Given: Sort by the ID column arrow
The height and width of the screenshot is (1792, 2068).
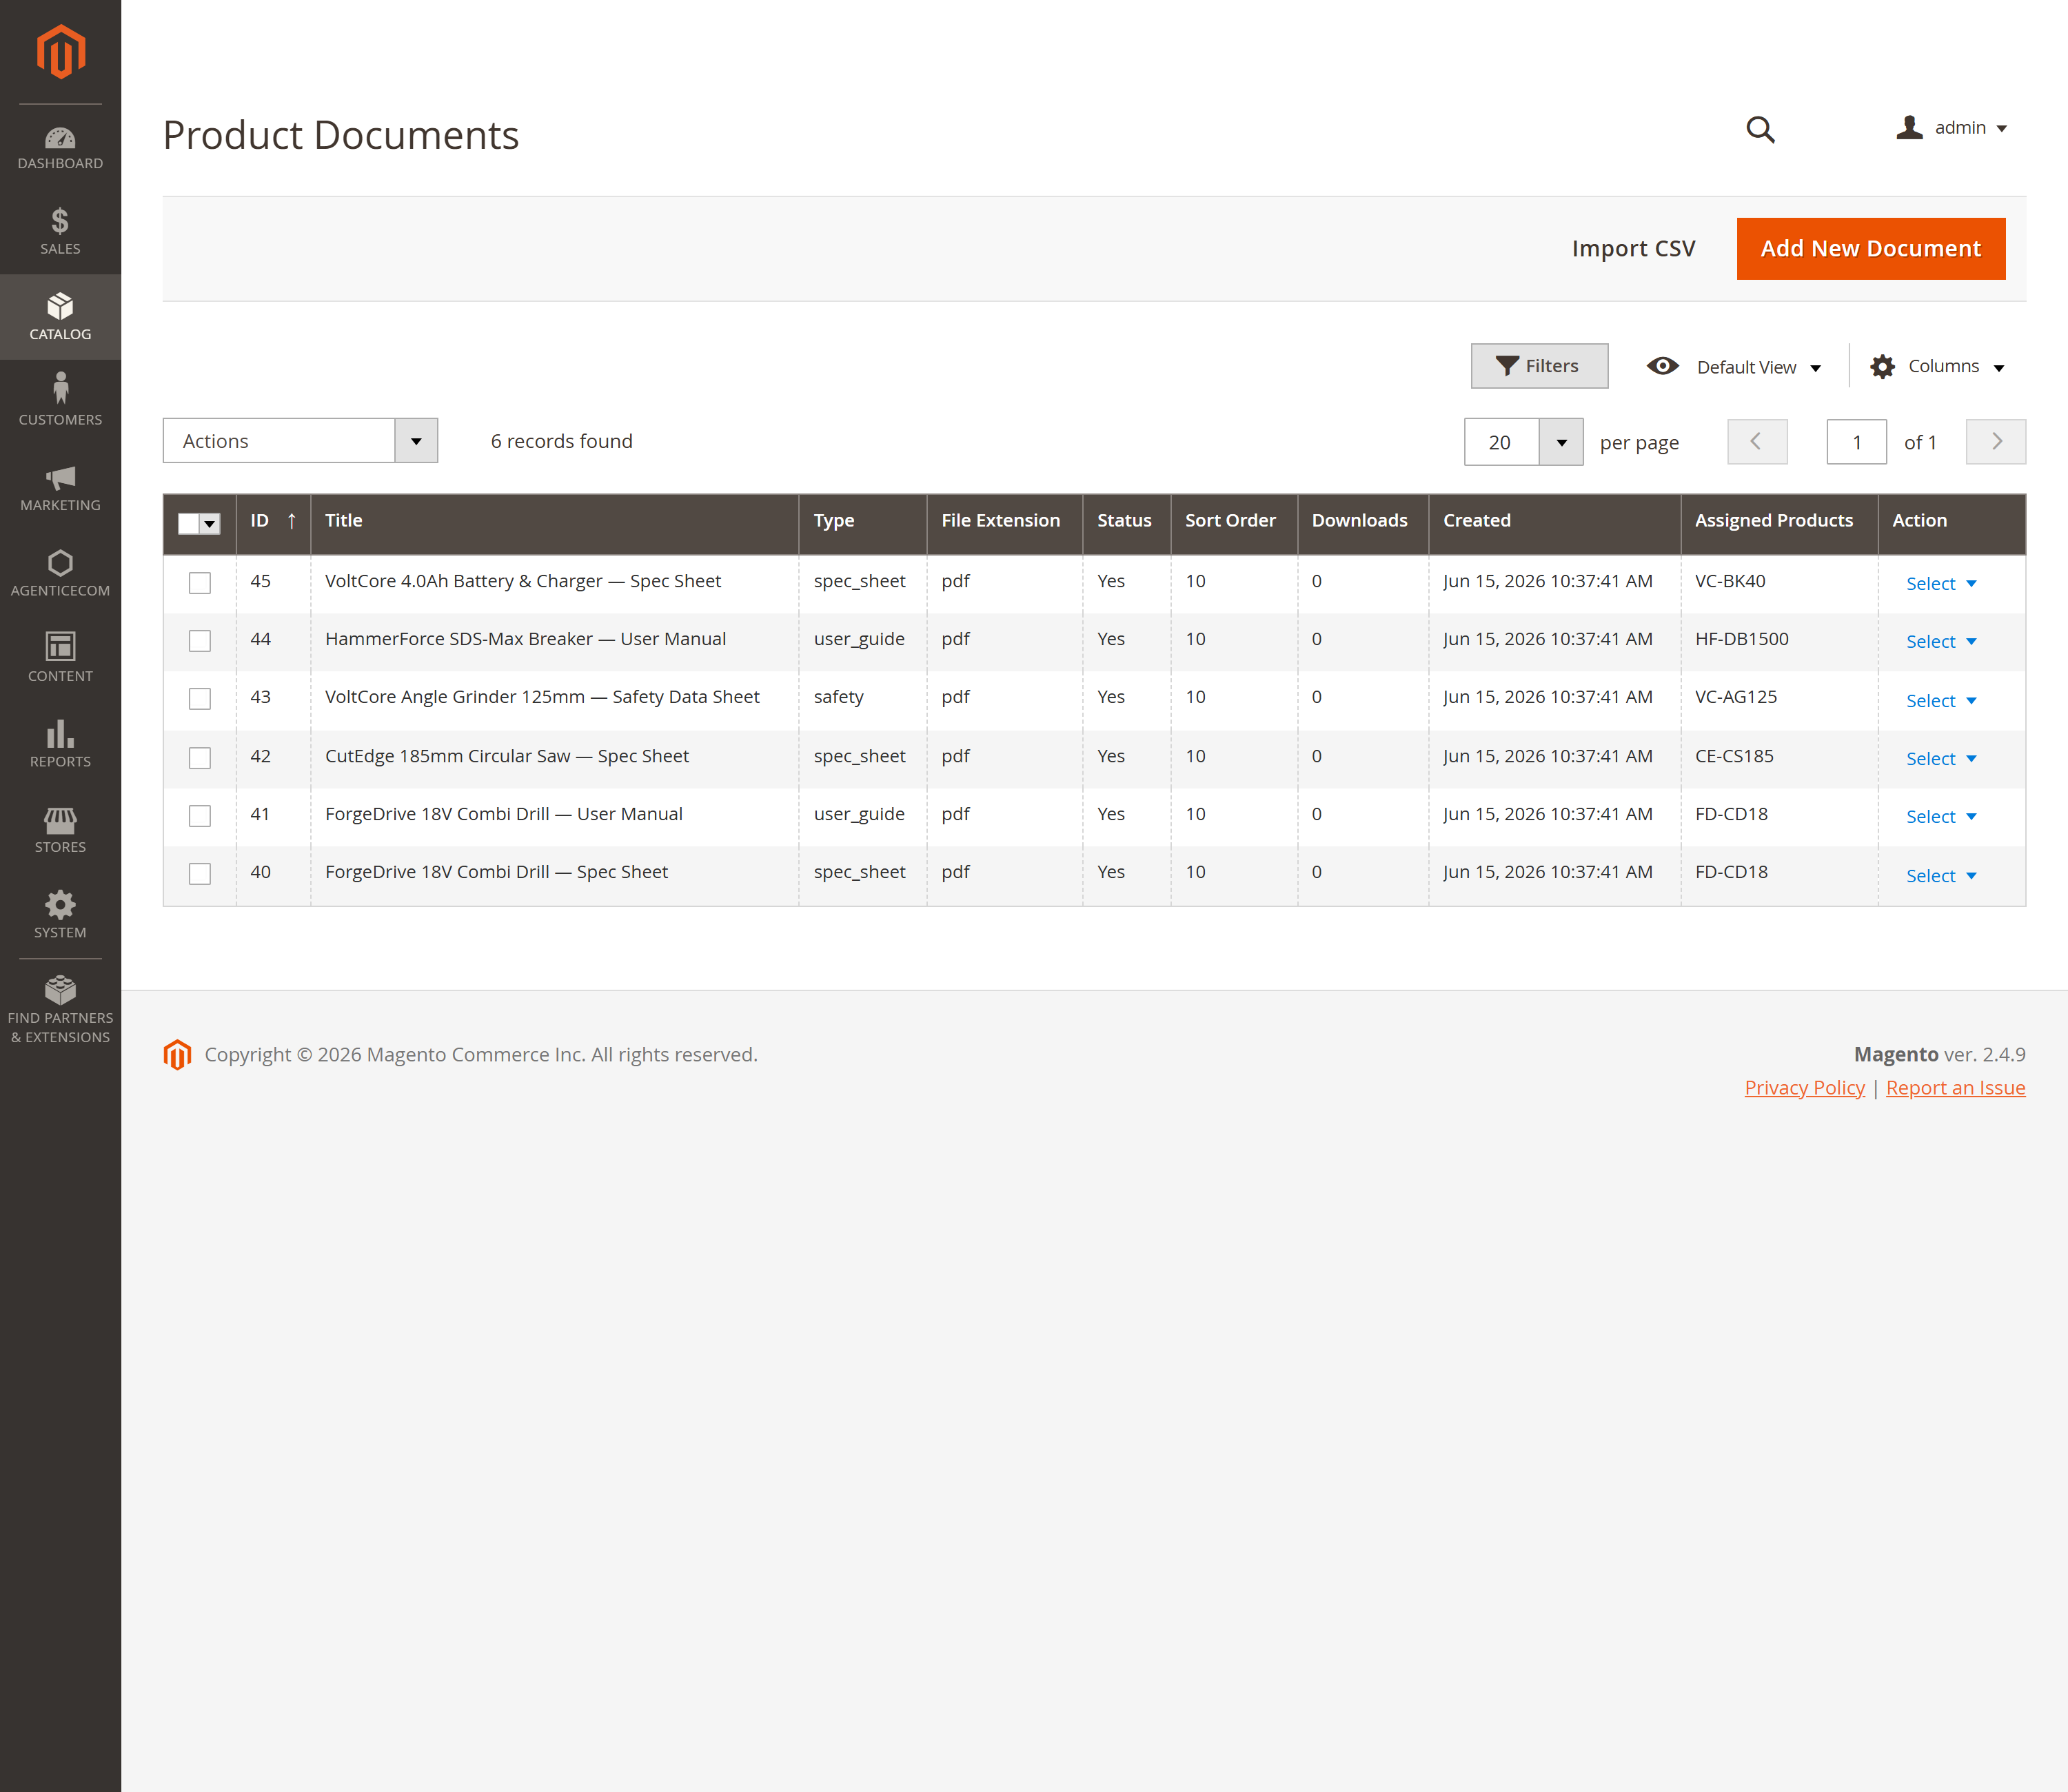Looking at the screenshot, I should (x=292, y=521).
